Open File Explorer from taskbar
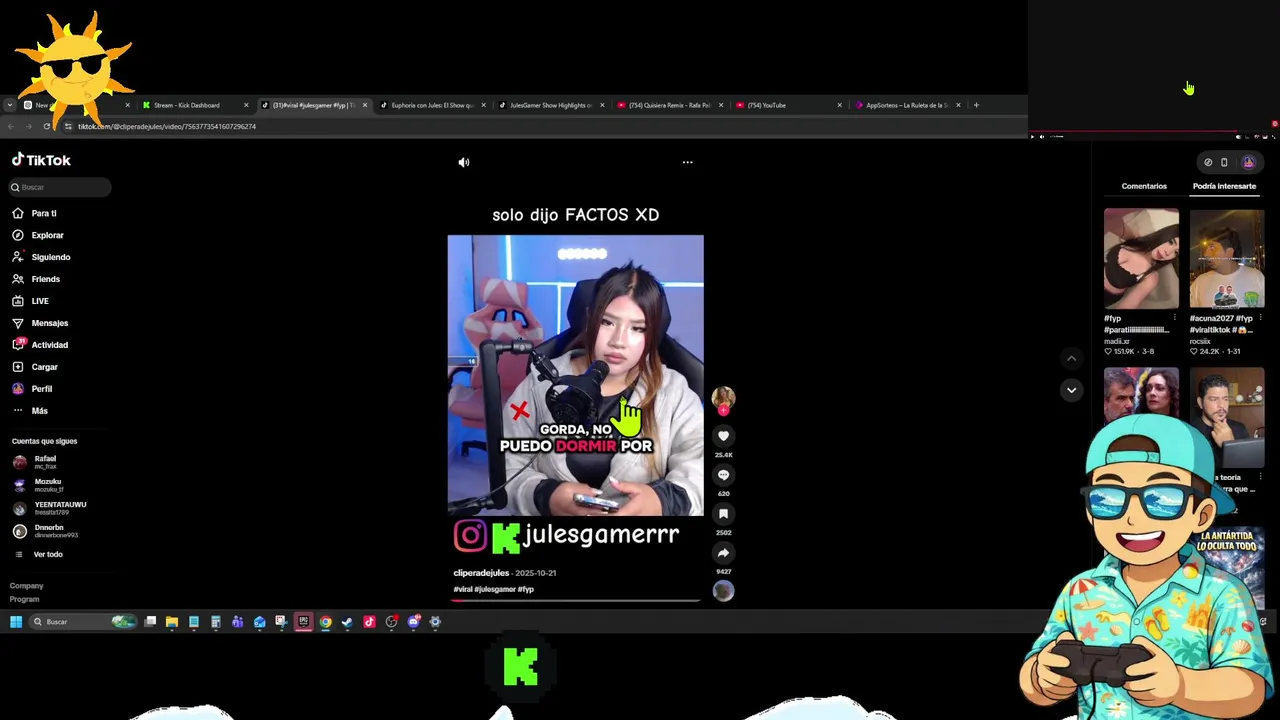Viewport: 1280px width, 720px height. tap(172, 622)
